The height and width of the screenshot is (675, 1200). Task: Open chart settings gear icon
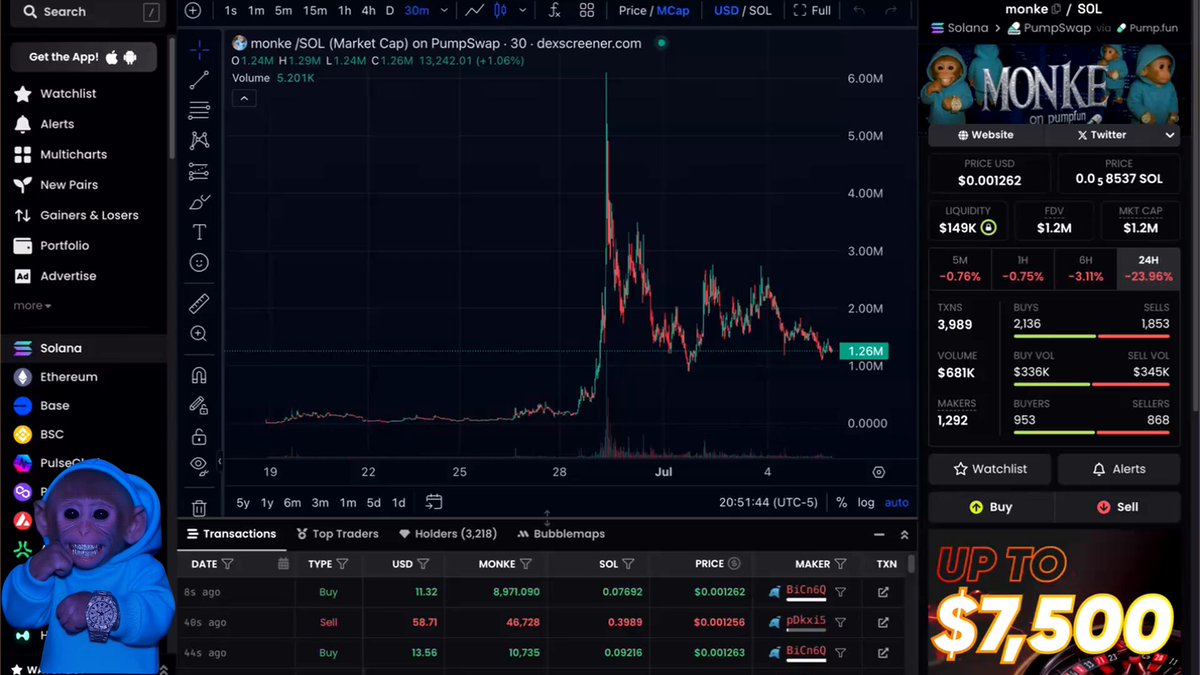coord(879,472)
